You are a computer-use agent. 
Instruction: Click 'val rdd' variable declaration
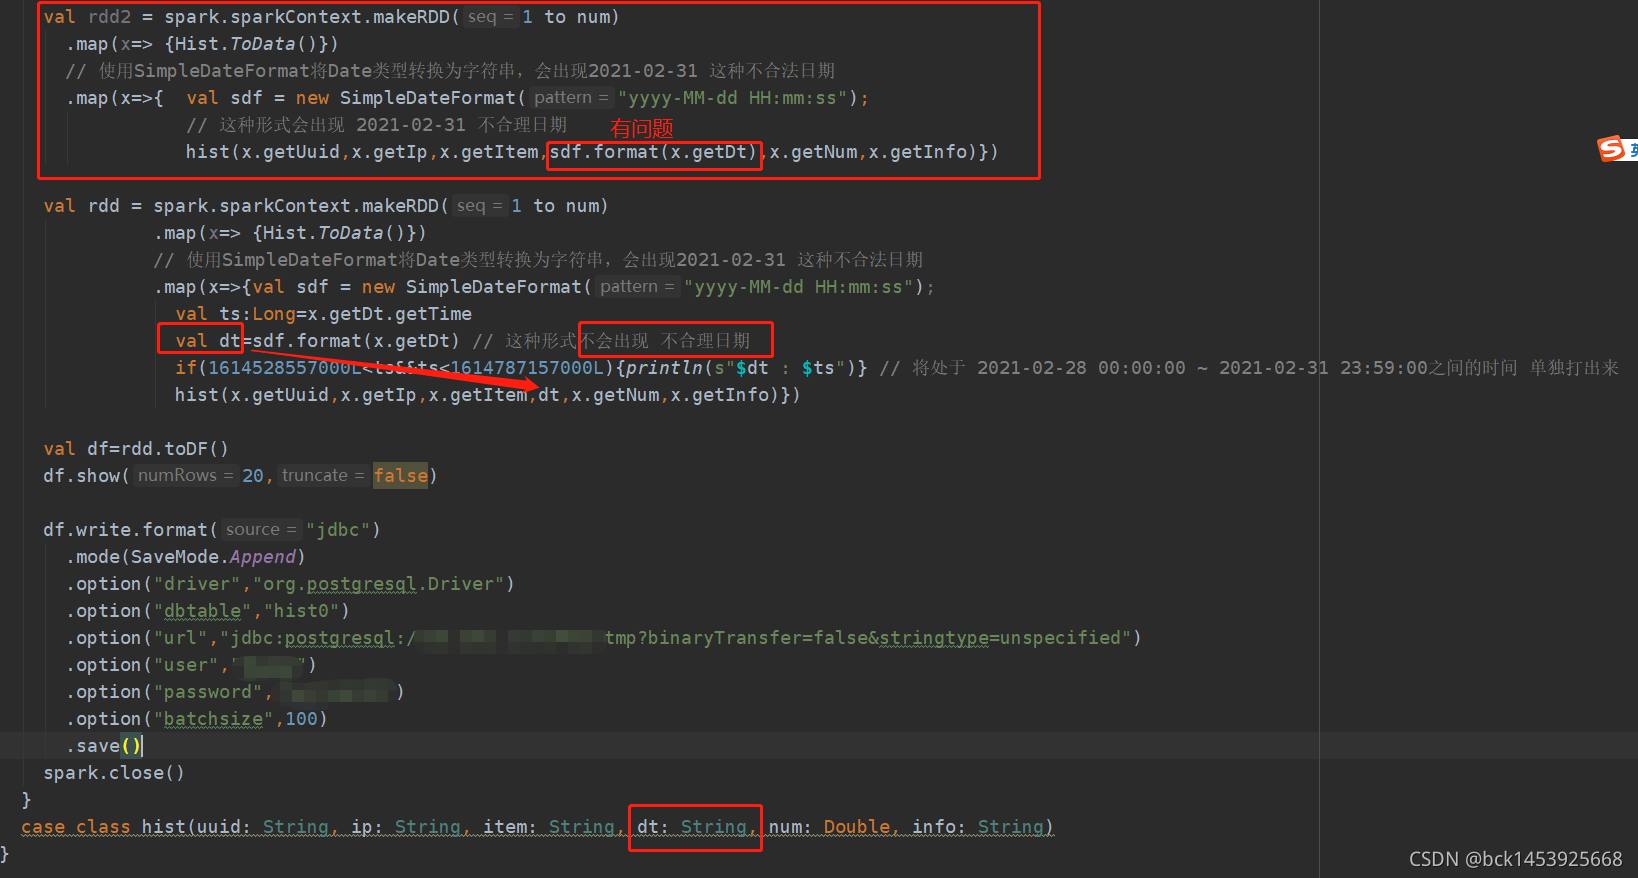82,206
